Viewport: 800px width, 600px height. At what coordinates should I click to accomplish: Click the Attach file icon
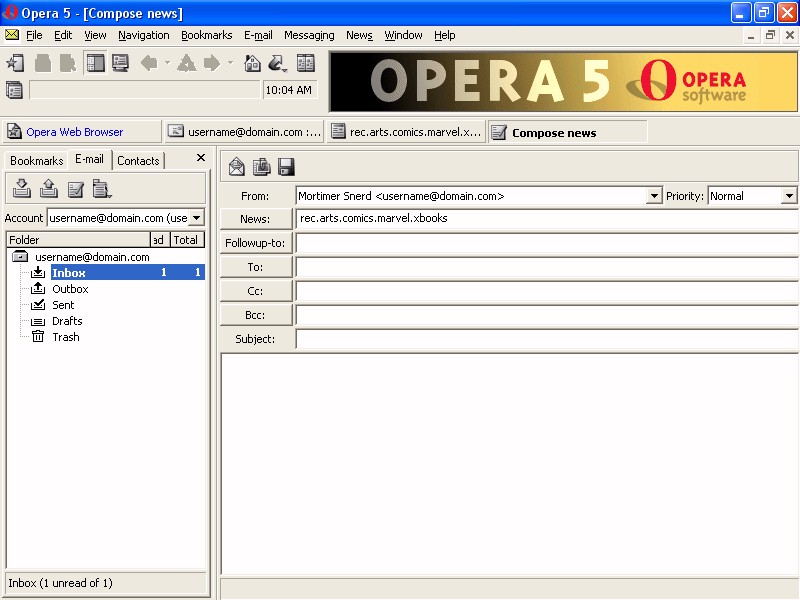coord(262,167)
